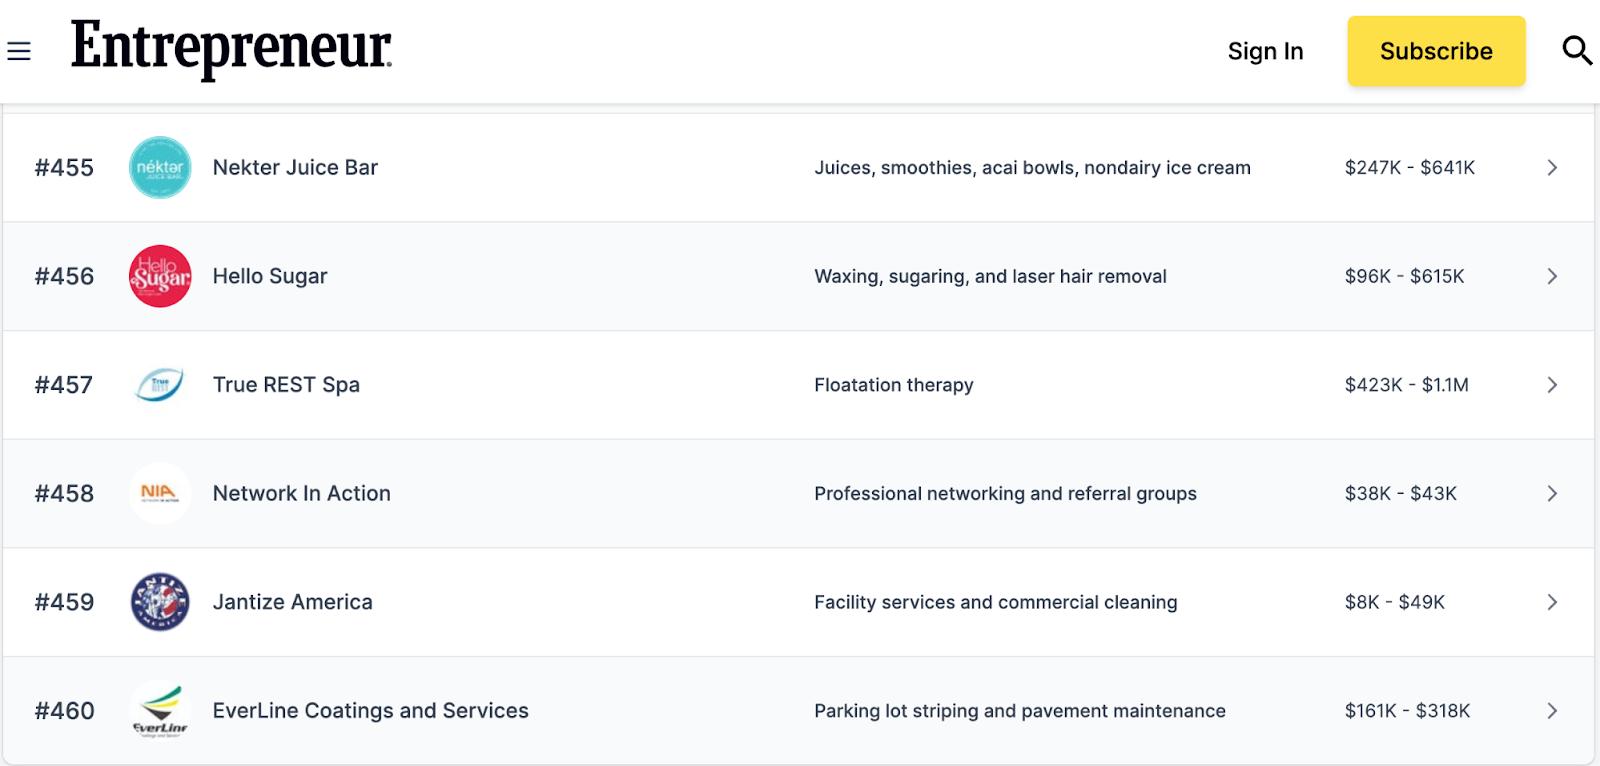
Task: Select rank #455 text
Action: [64, 167]
